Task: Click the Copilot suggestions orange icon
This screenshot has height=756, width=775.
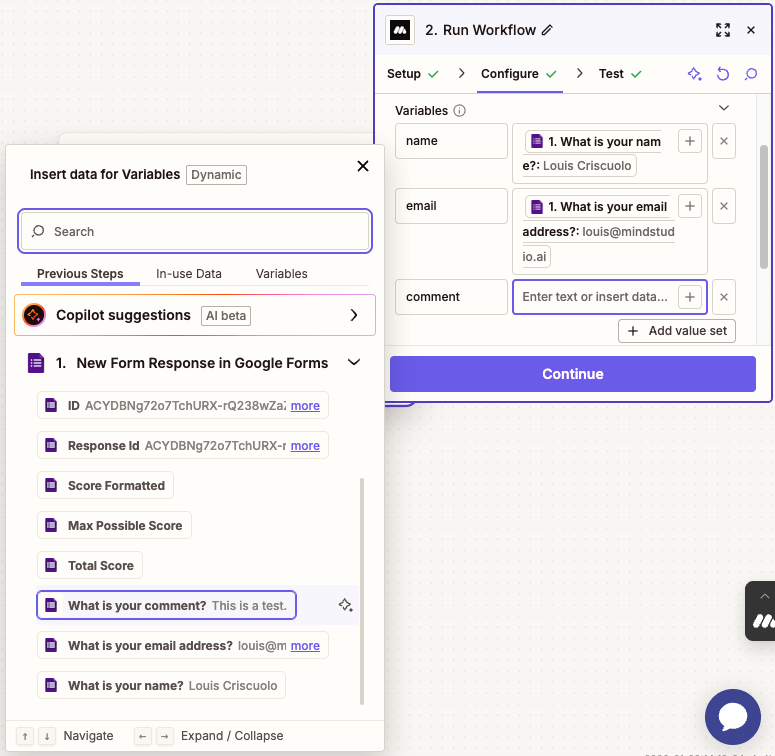Action: pos(34,315)
